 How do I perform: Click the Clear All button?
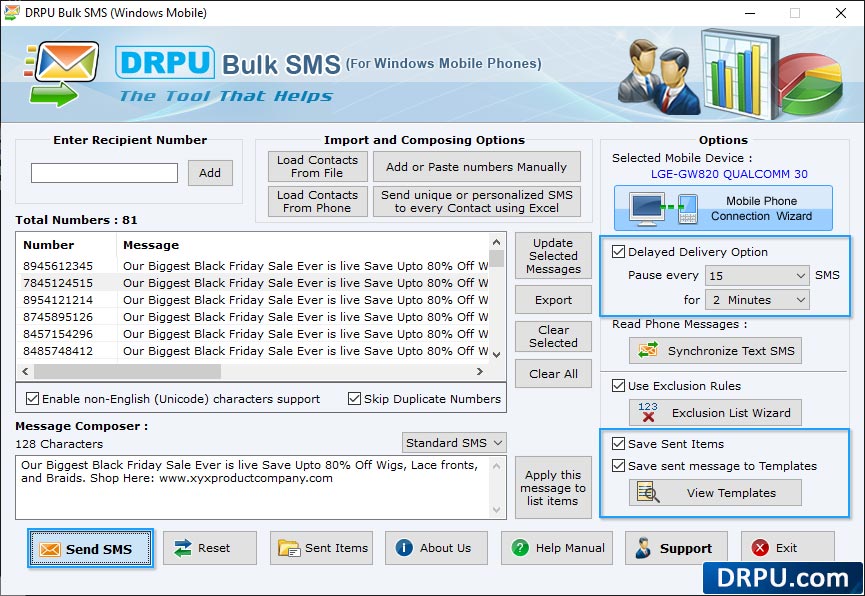coord(553,374)
